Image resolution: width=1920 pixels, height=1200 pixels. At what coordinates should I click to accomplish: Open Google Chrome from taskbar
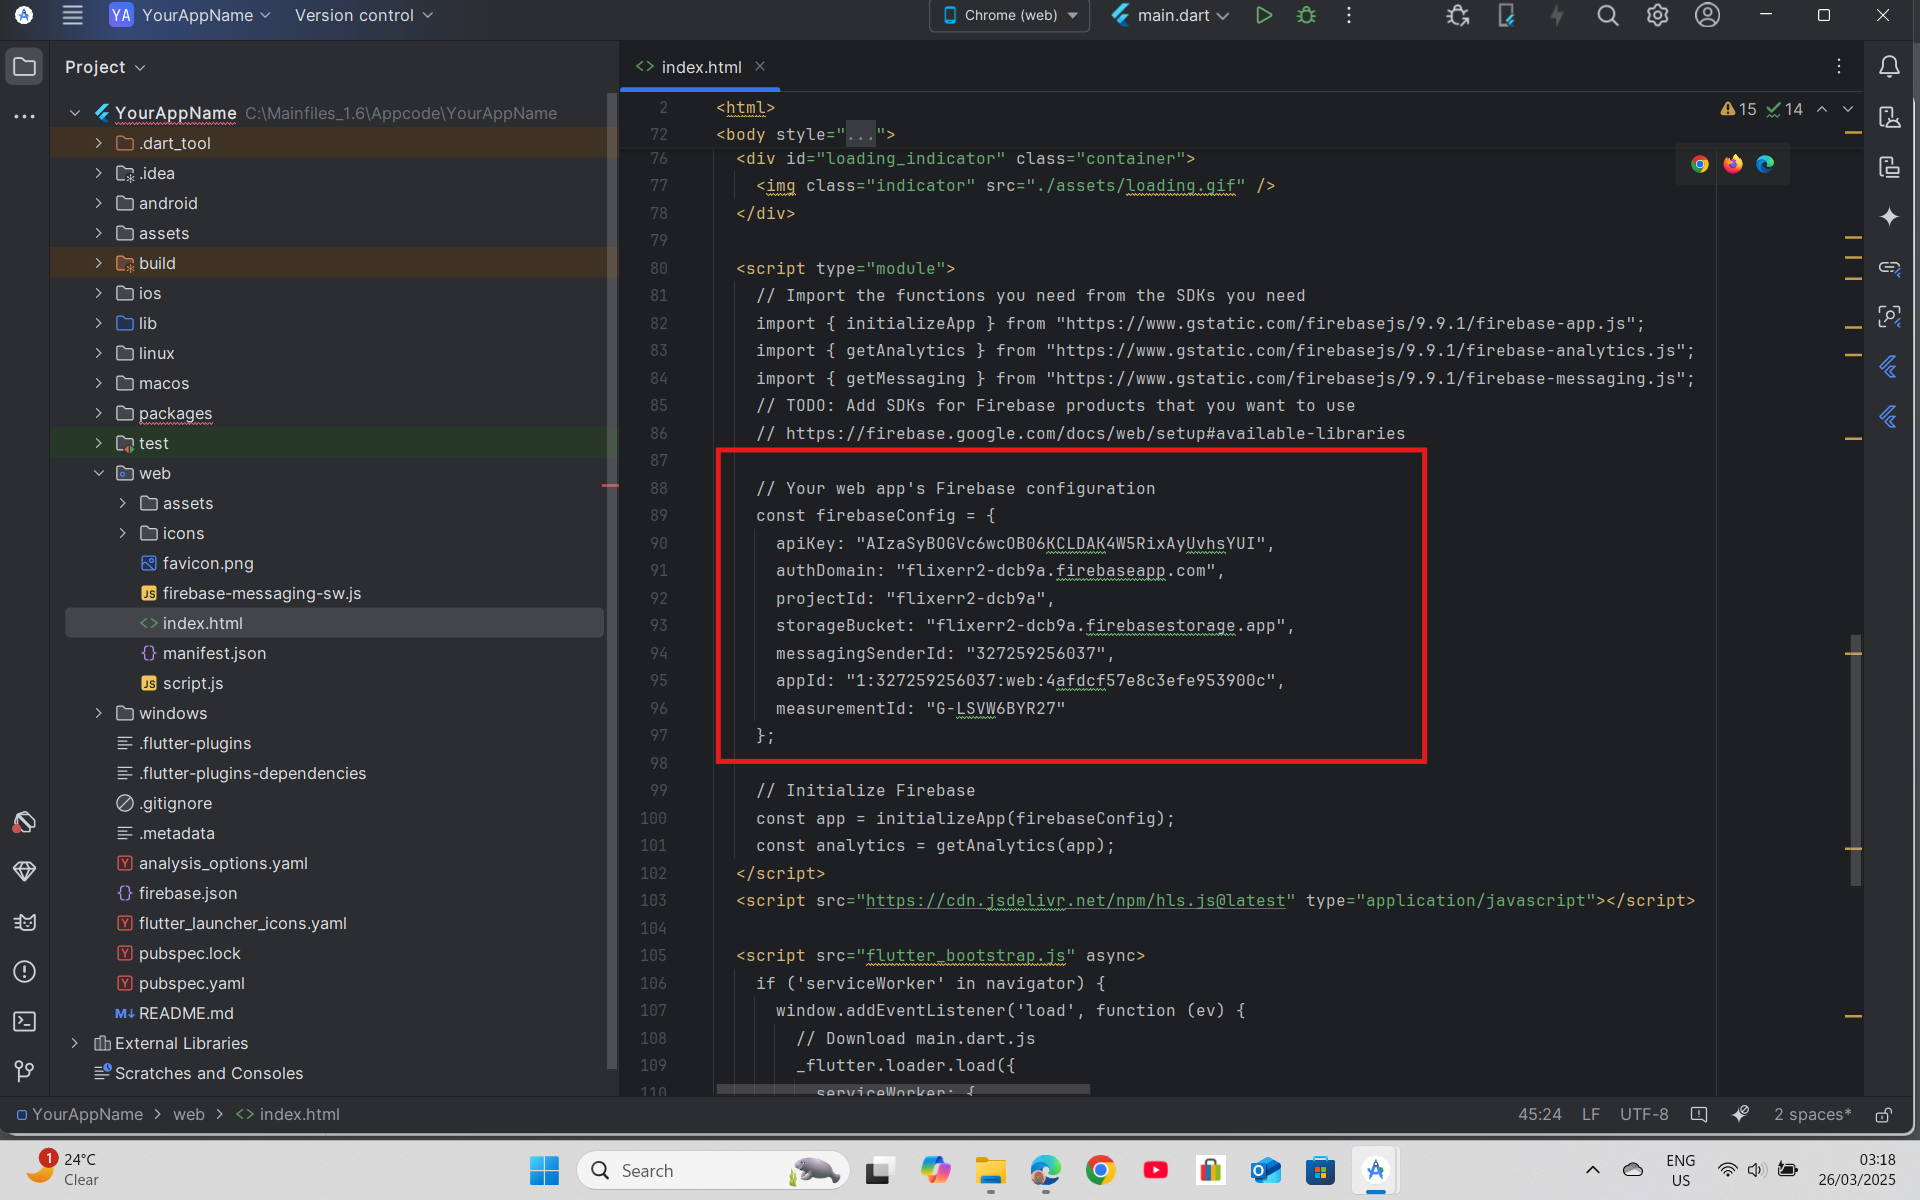(1100, 1170)
